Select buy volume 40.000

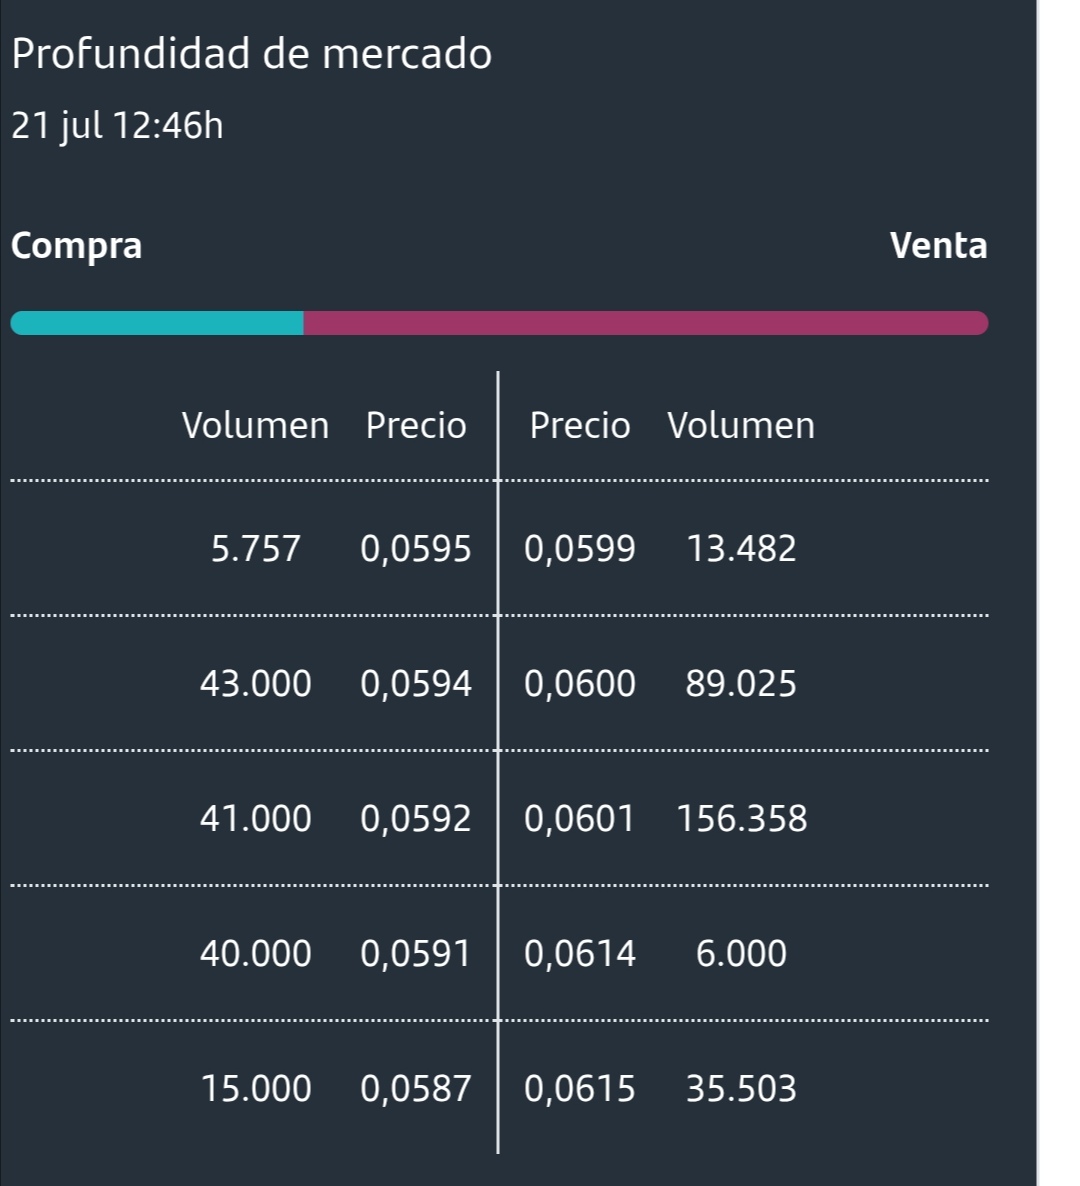click(256, 954)
